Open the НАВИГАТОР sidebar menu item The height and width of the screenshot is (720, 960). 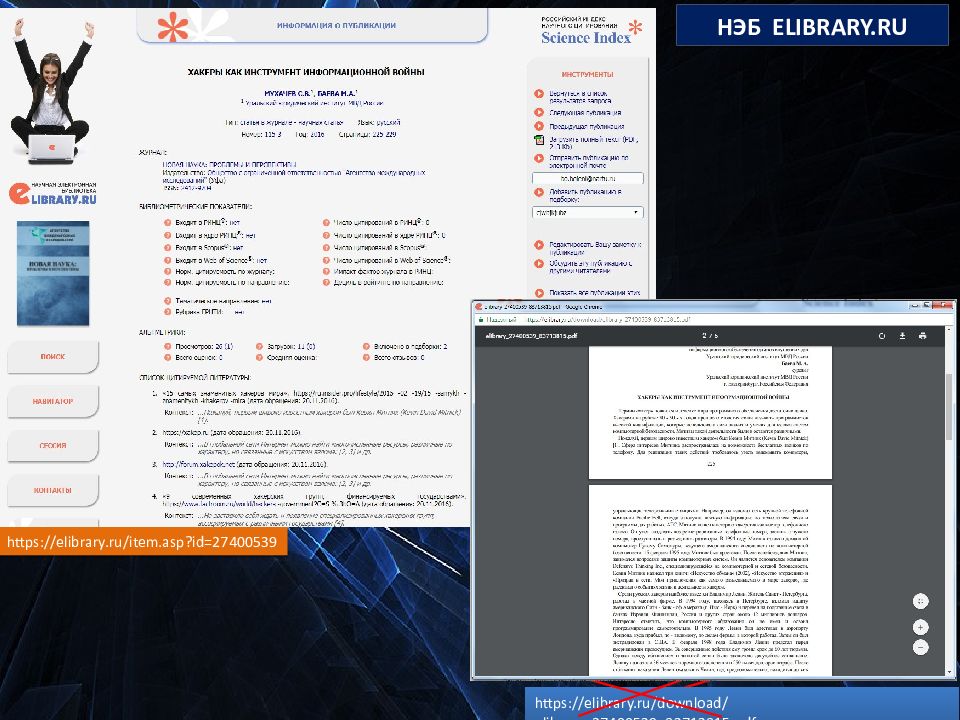(53, 401)
